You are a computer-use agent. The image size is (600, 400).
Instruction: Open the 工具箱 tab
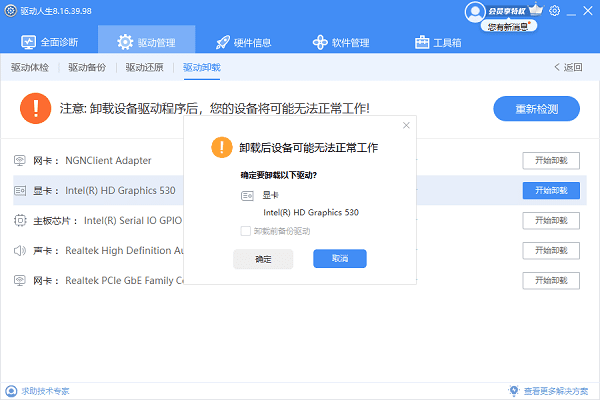click(x=438, y=42)
